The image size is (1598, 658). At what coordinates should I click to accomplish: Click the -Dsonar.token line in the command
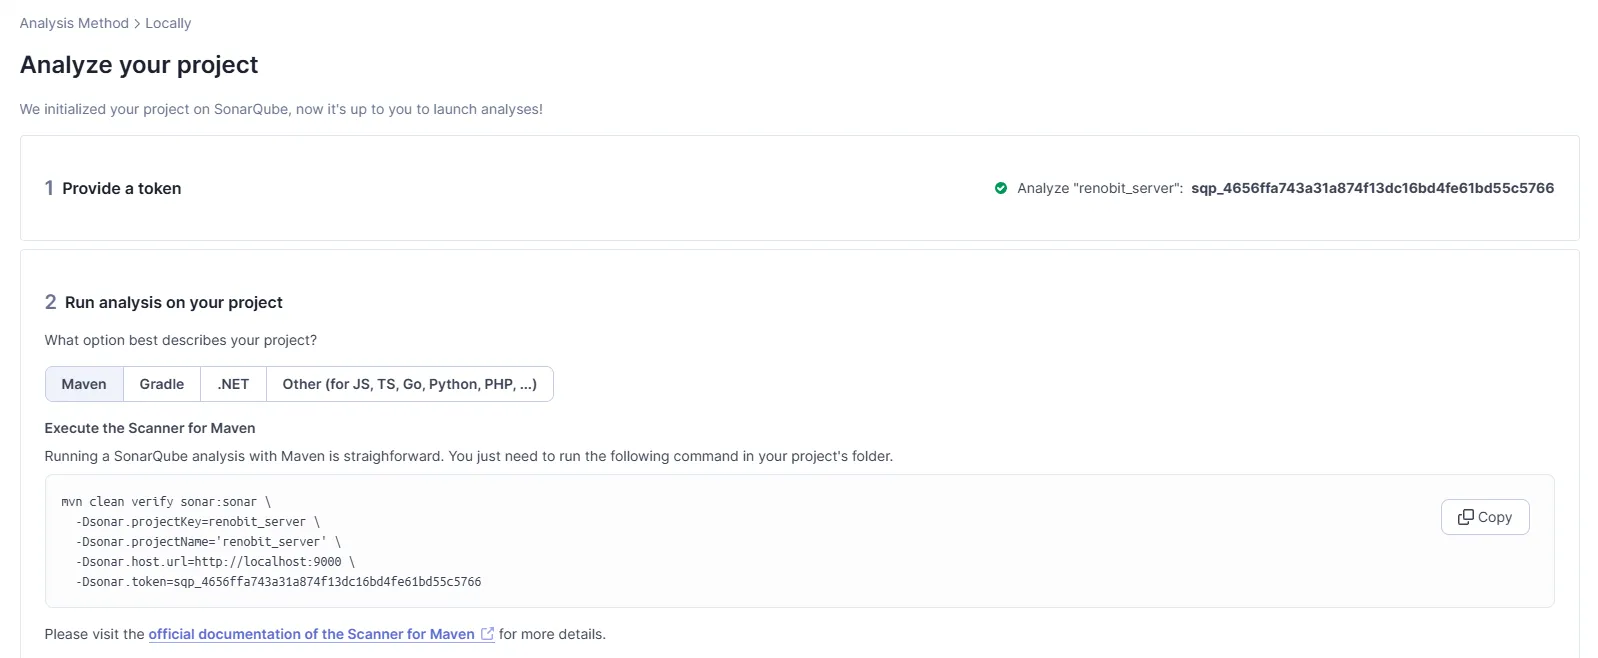278,582
